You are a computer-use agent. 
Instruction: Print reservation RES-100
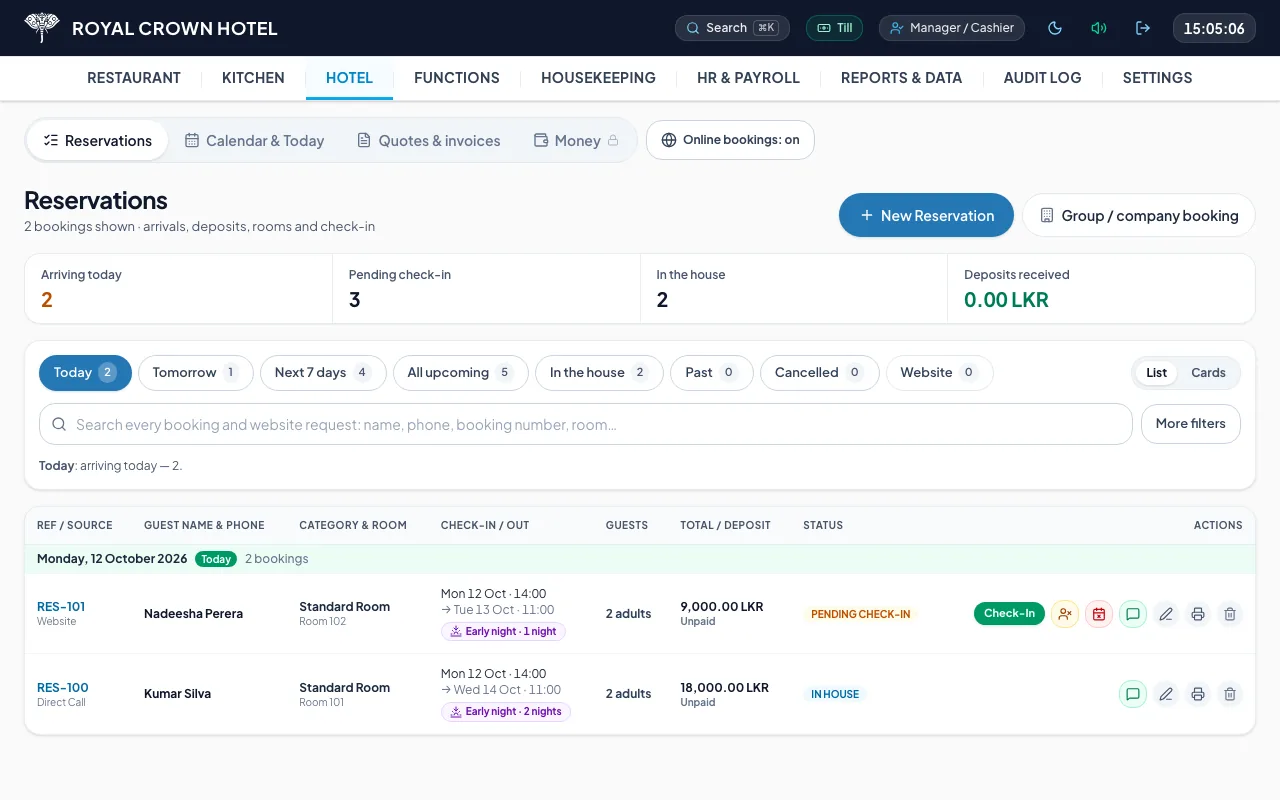1198,694
